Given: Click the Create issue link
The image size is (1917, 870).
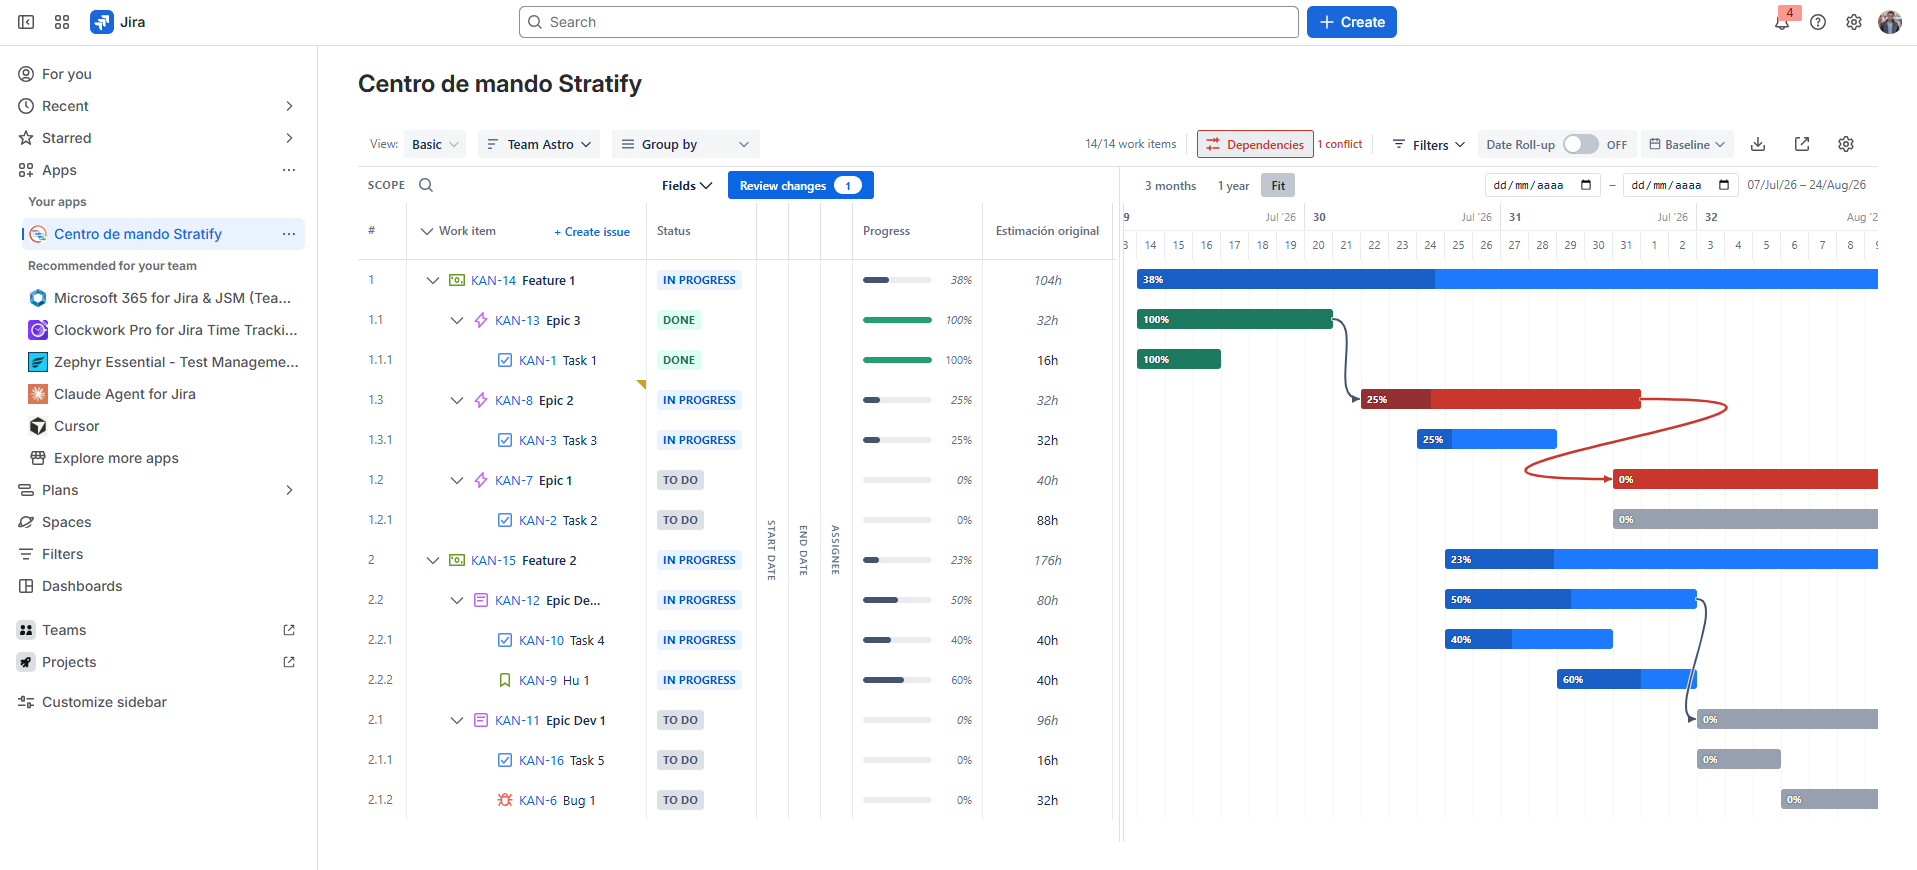Looking at the screenshot, I should click(x=592, y=231).
